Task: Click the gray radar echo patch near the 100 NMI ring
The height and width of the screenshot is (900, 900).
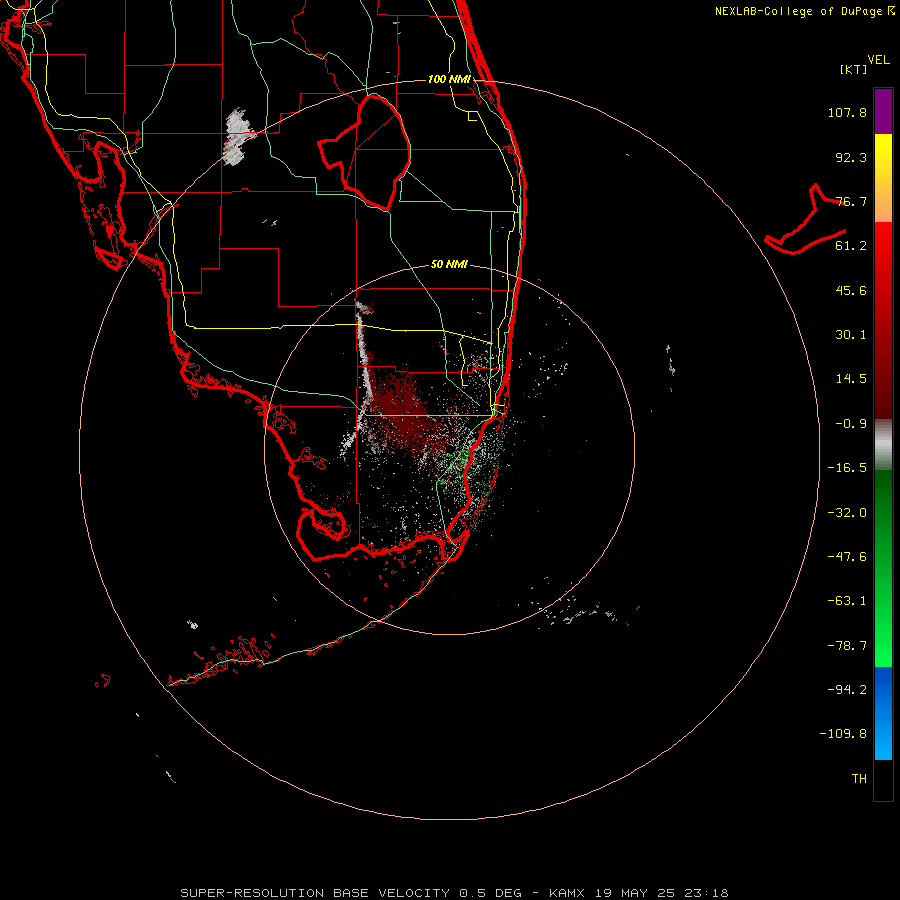Action: (239, 137)
